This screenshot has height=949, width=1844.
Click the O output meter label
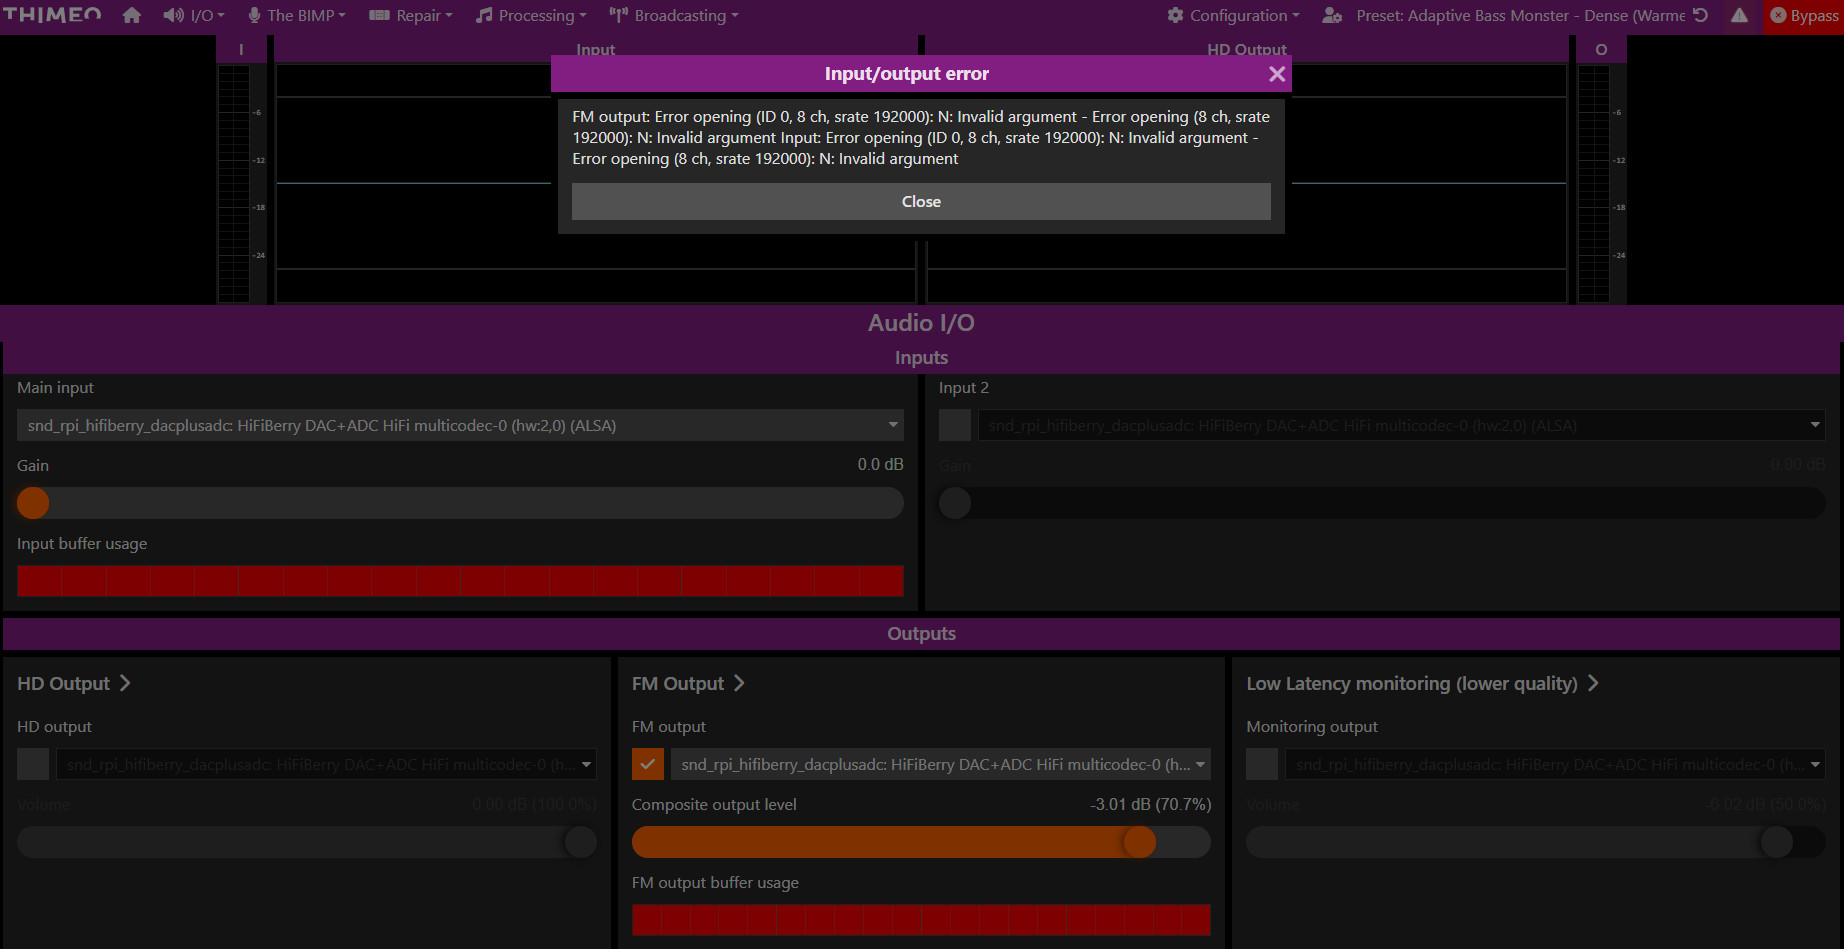pos(1601,50)
